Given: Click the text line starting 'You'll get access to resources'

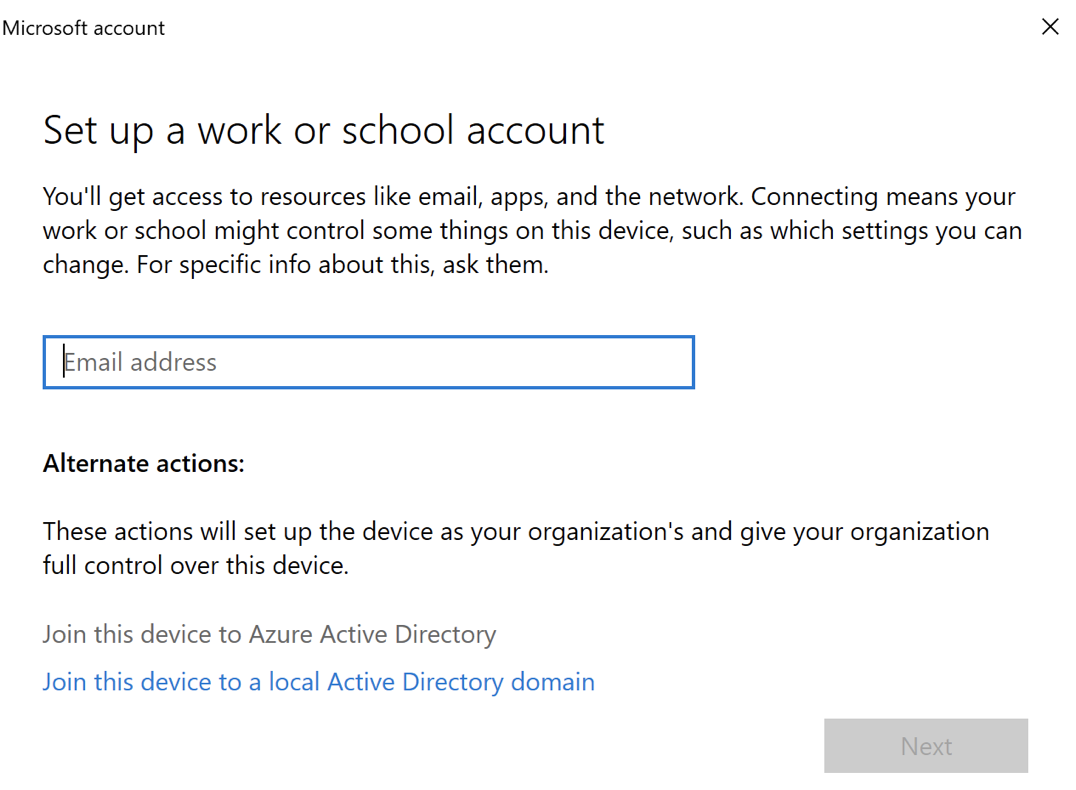Looking at the screenshot, I should click(529, 196).
